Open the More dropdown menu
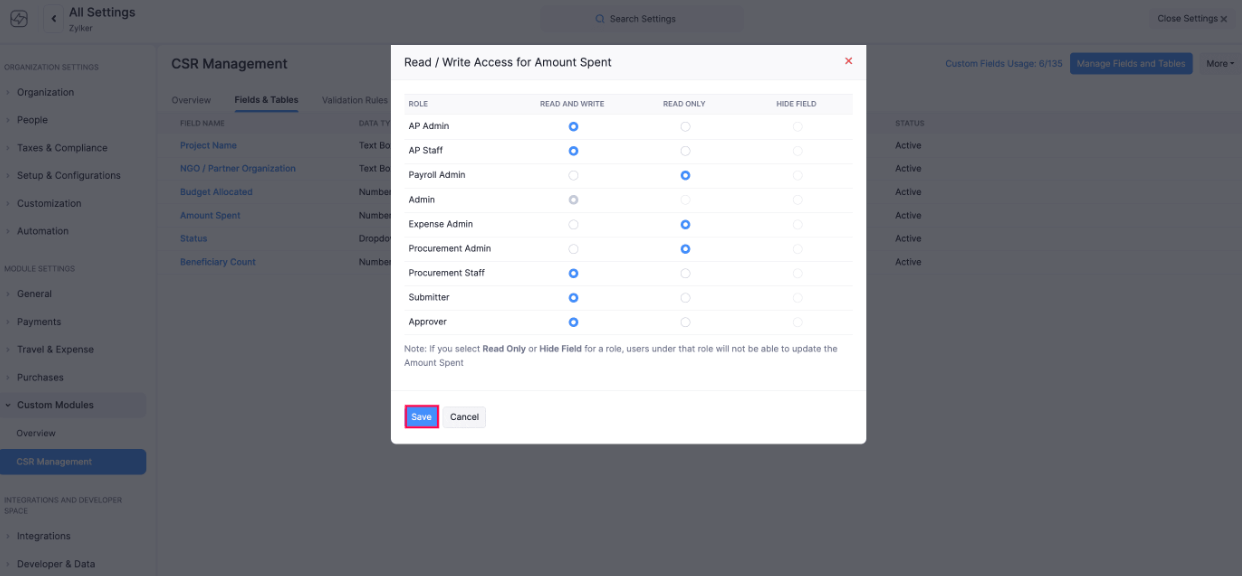The height and width of the screenshot is (576, 1242). point(1219,63)
